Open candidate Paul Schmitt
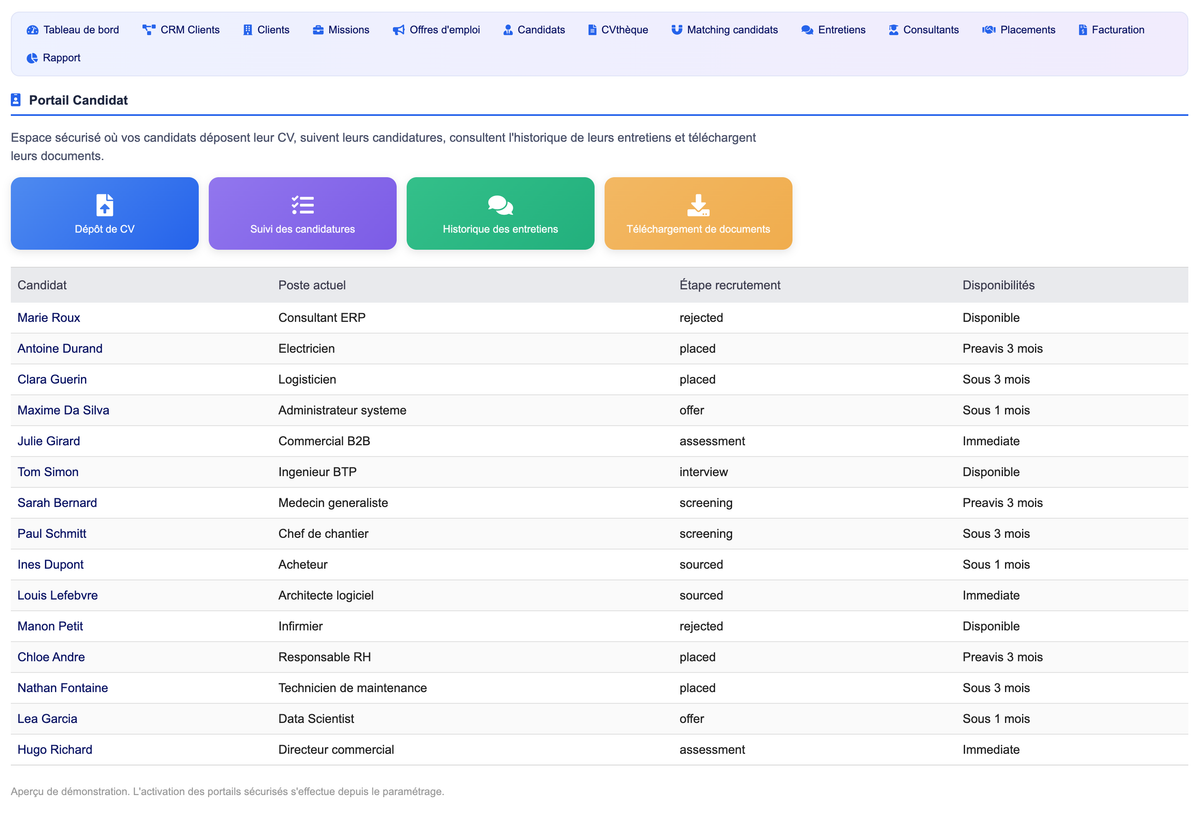 (52, 534)
